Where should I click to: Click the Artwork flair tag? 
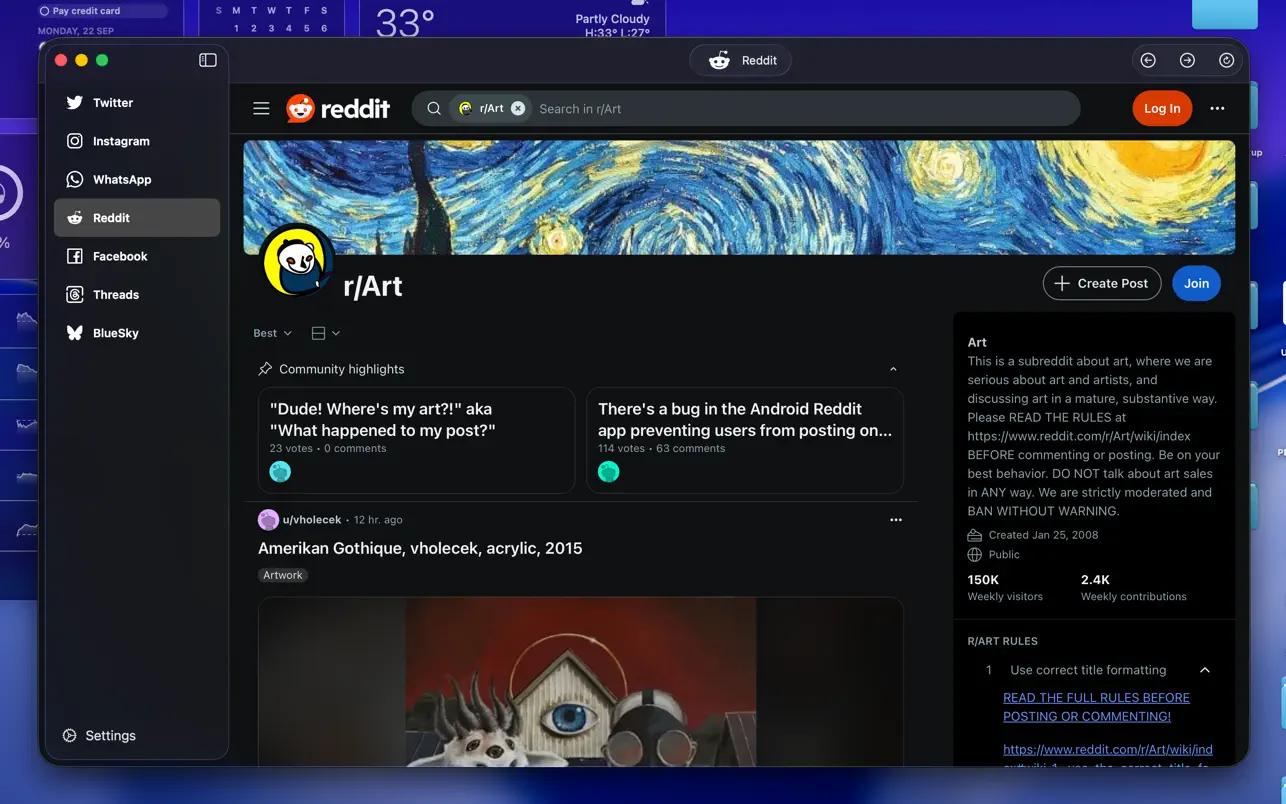coord(283,575)
